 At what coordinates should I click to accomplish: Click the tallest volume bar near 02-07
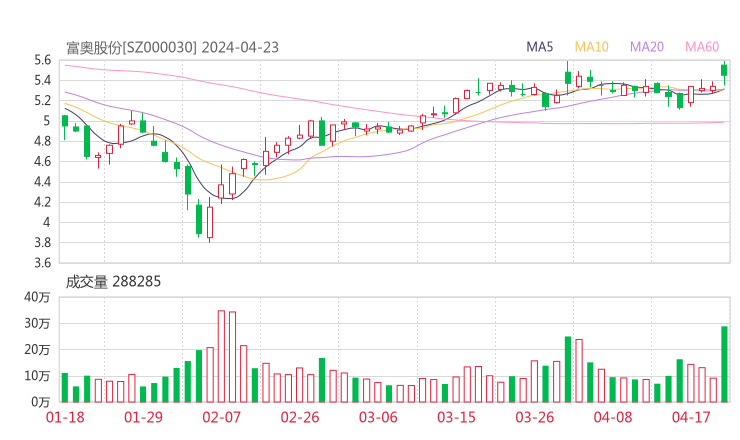pyautogui.click(x=221, y=356)
